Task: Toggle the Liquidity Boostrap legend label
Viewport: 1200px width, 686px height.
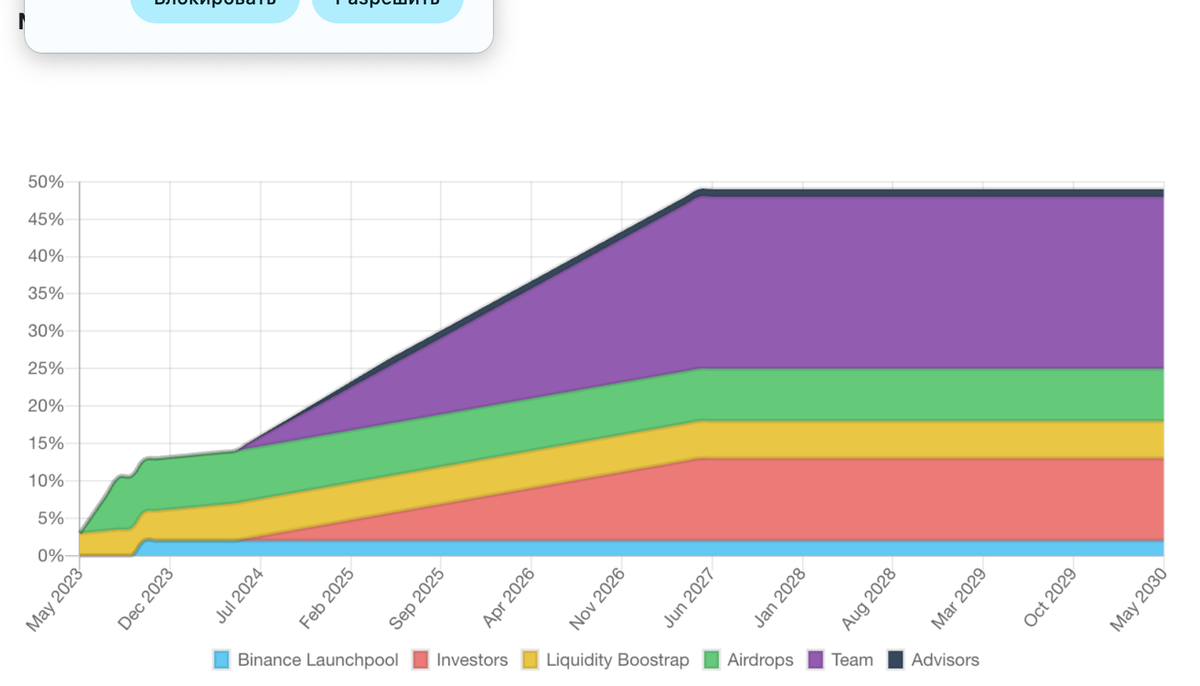Action: 617,660
